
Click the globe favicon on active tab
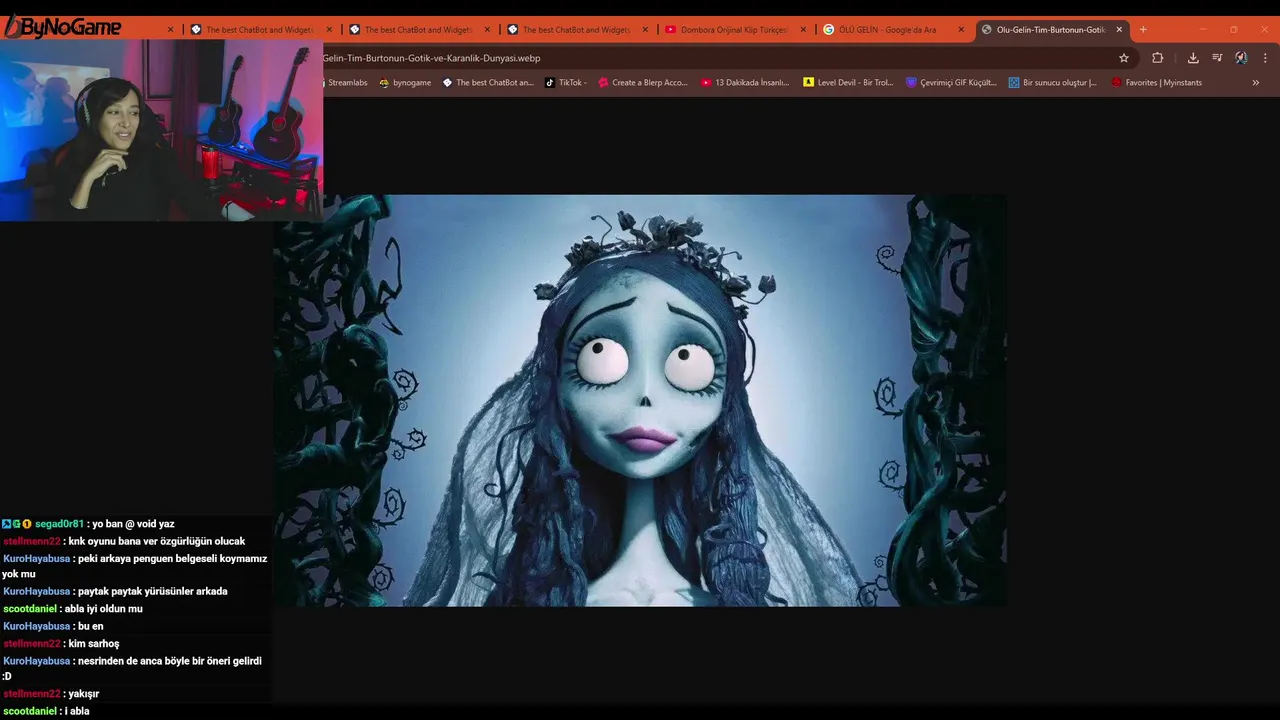[987, 29]
